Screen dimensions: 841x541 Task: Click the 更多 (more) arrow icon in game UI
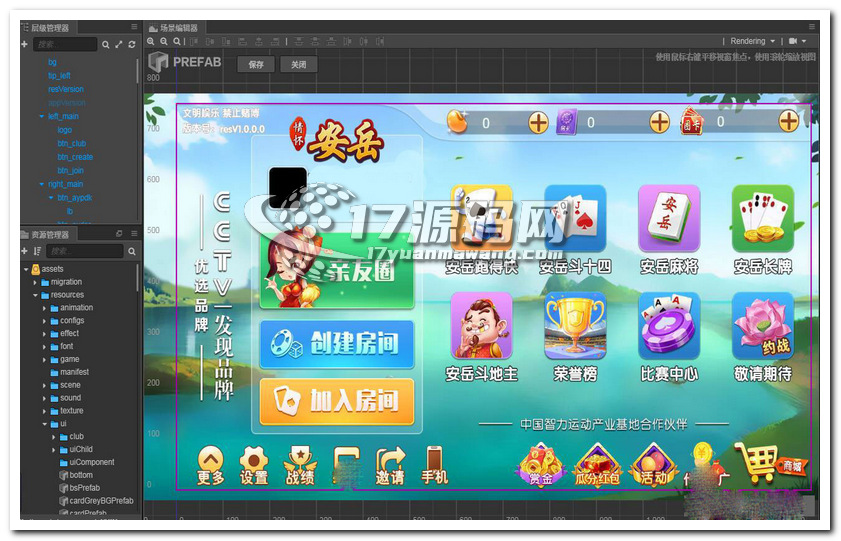pyautogui.click(x=210, y=465)
